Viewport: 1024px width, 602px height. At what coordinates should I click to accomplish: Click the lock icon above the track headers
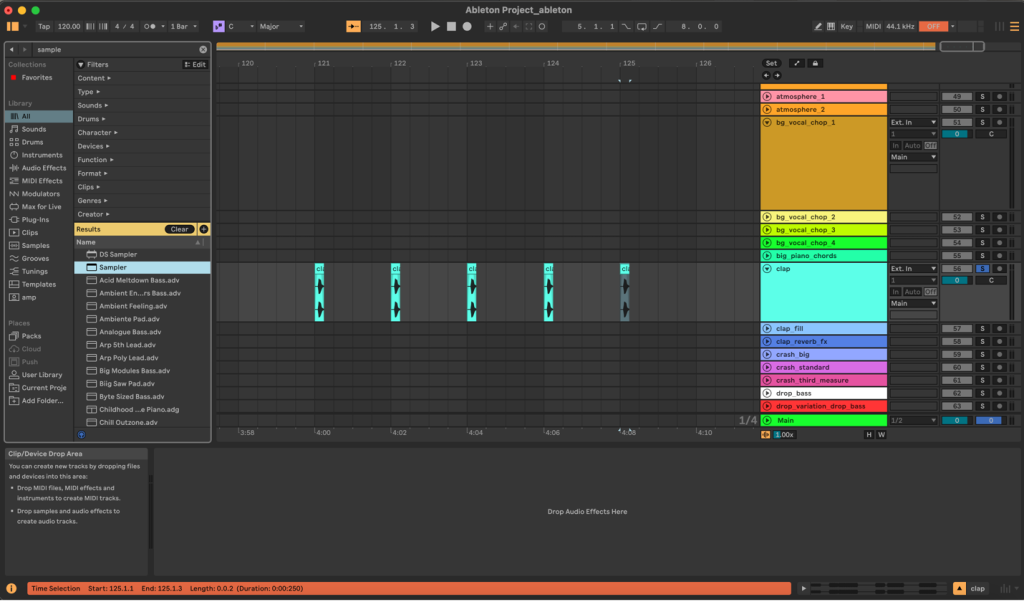pyautogui.click(x=815, y=63)
